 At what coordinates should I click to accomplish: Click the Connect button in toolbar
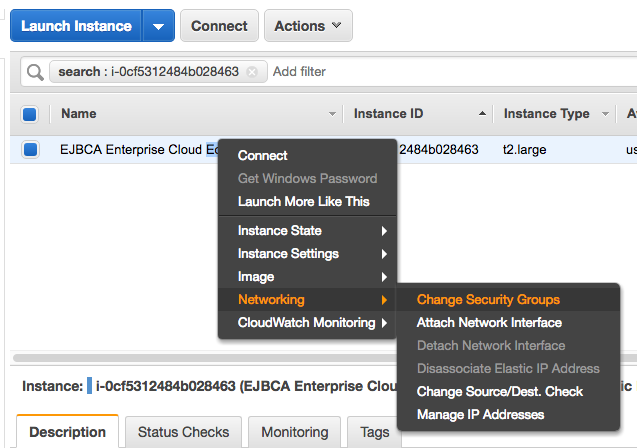[x=219, y=26]
